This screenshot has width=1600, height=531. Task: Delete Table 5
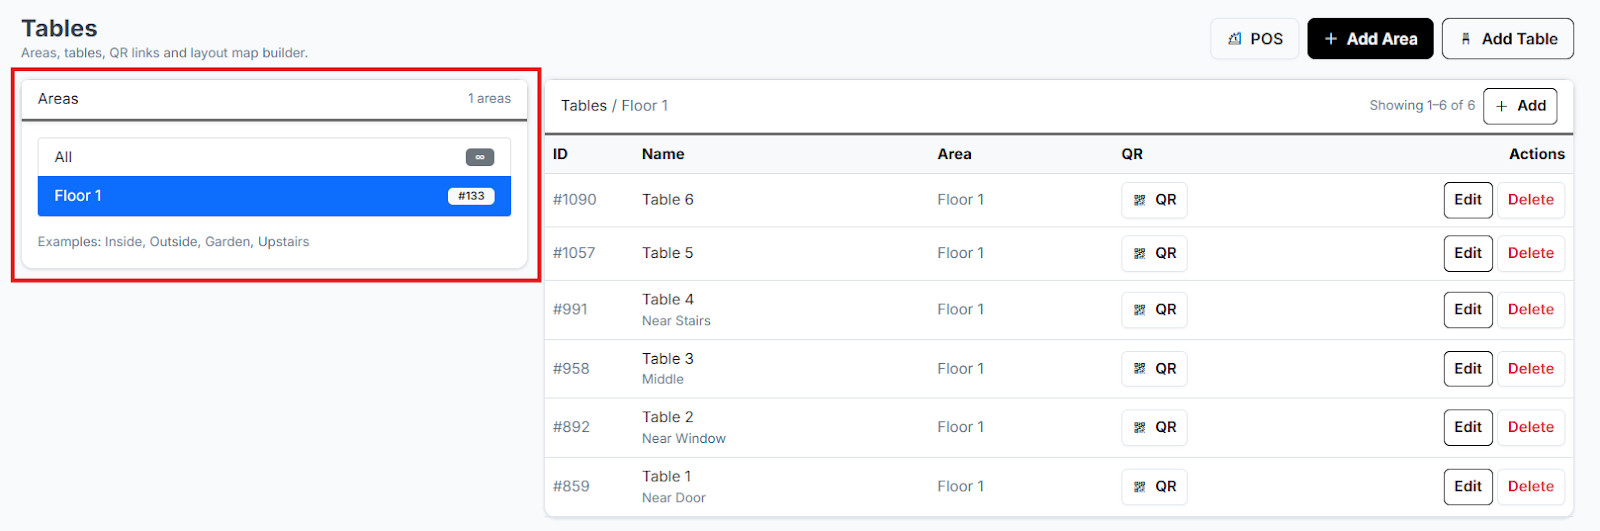pyautogui.click(x=1530, y=253)
